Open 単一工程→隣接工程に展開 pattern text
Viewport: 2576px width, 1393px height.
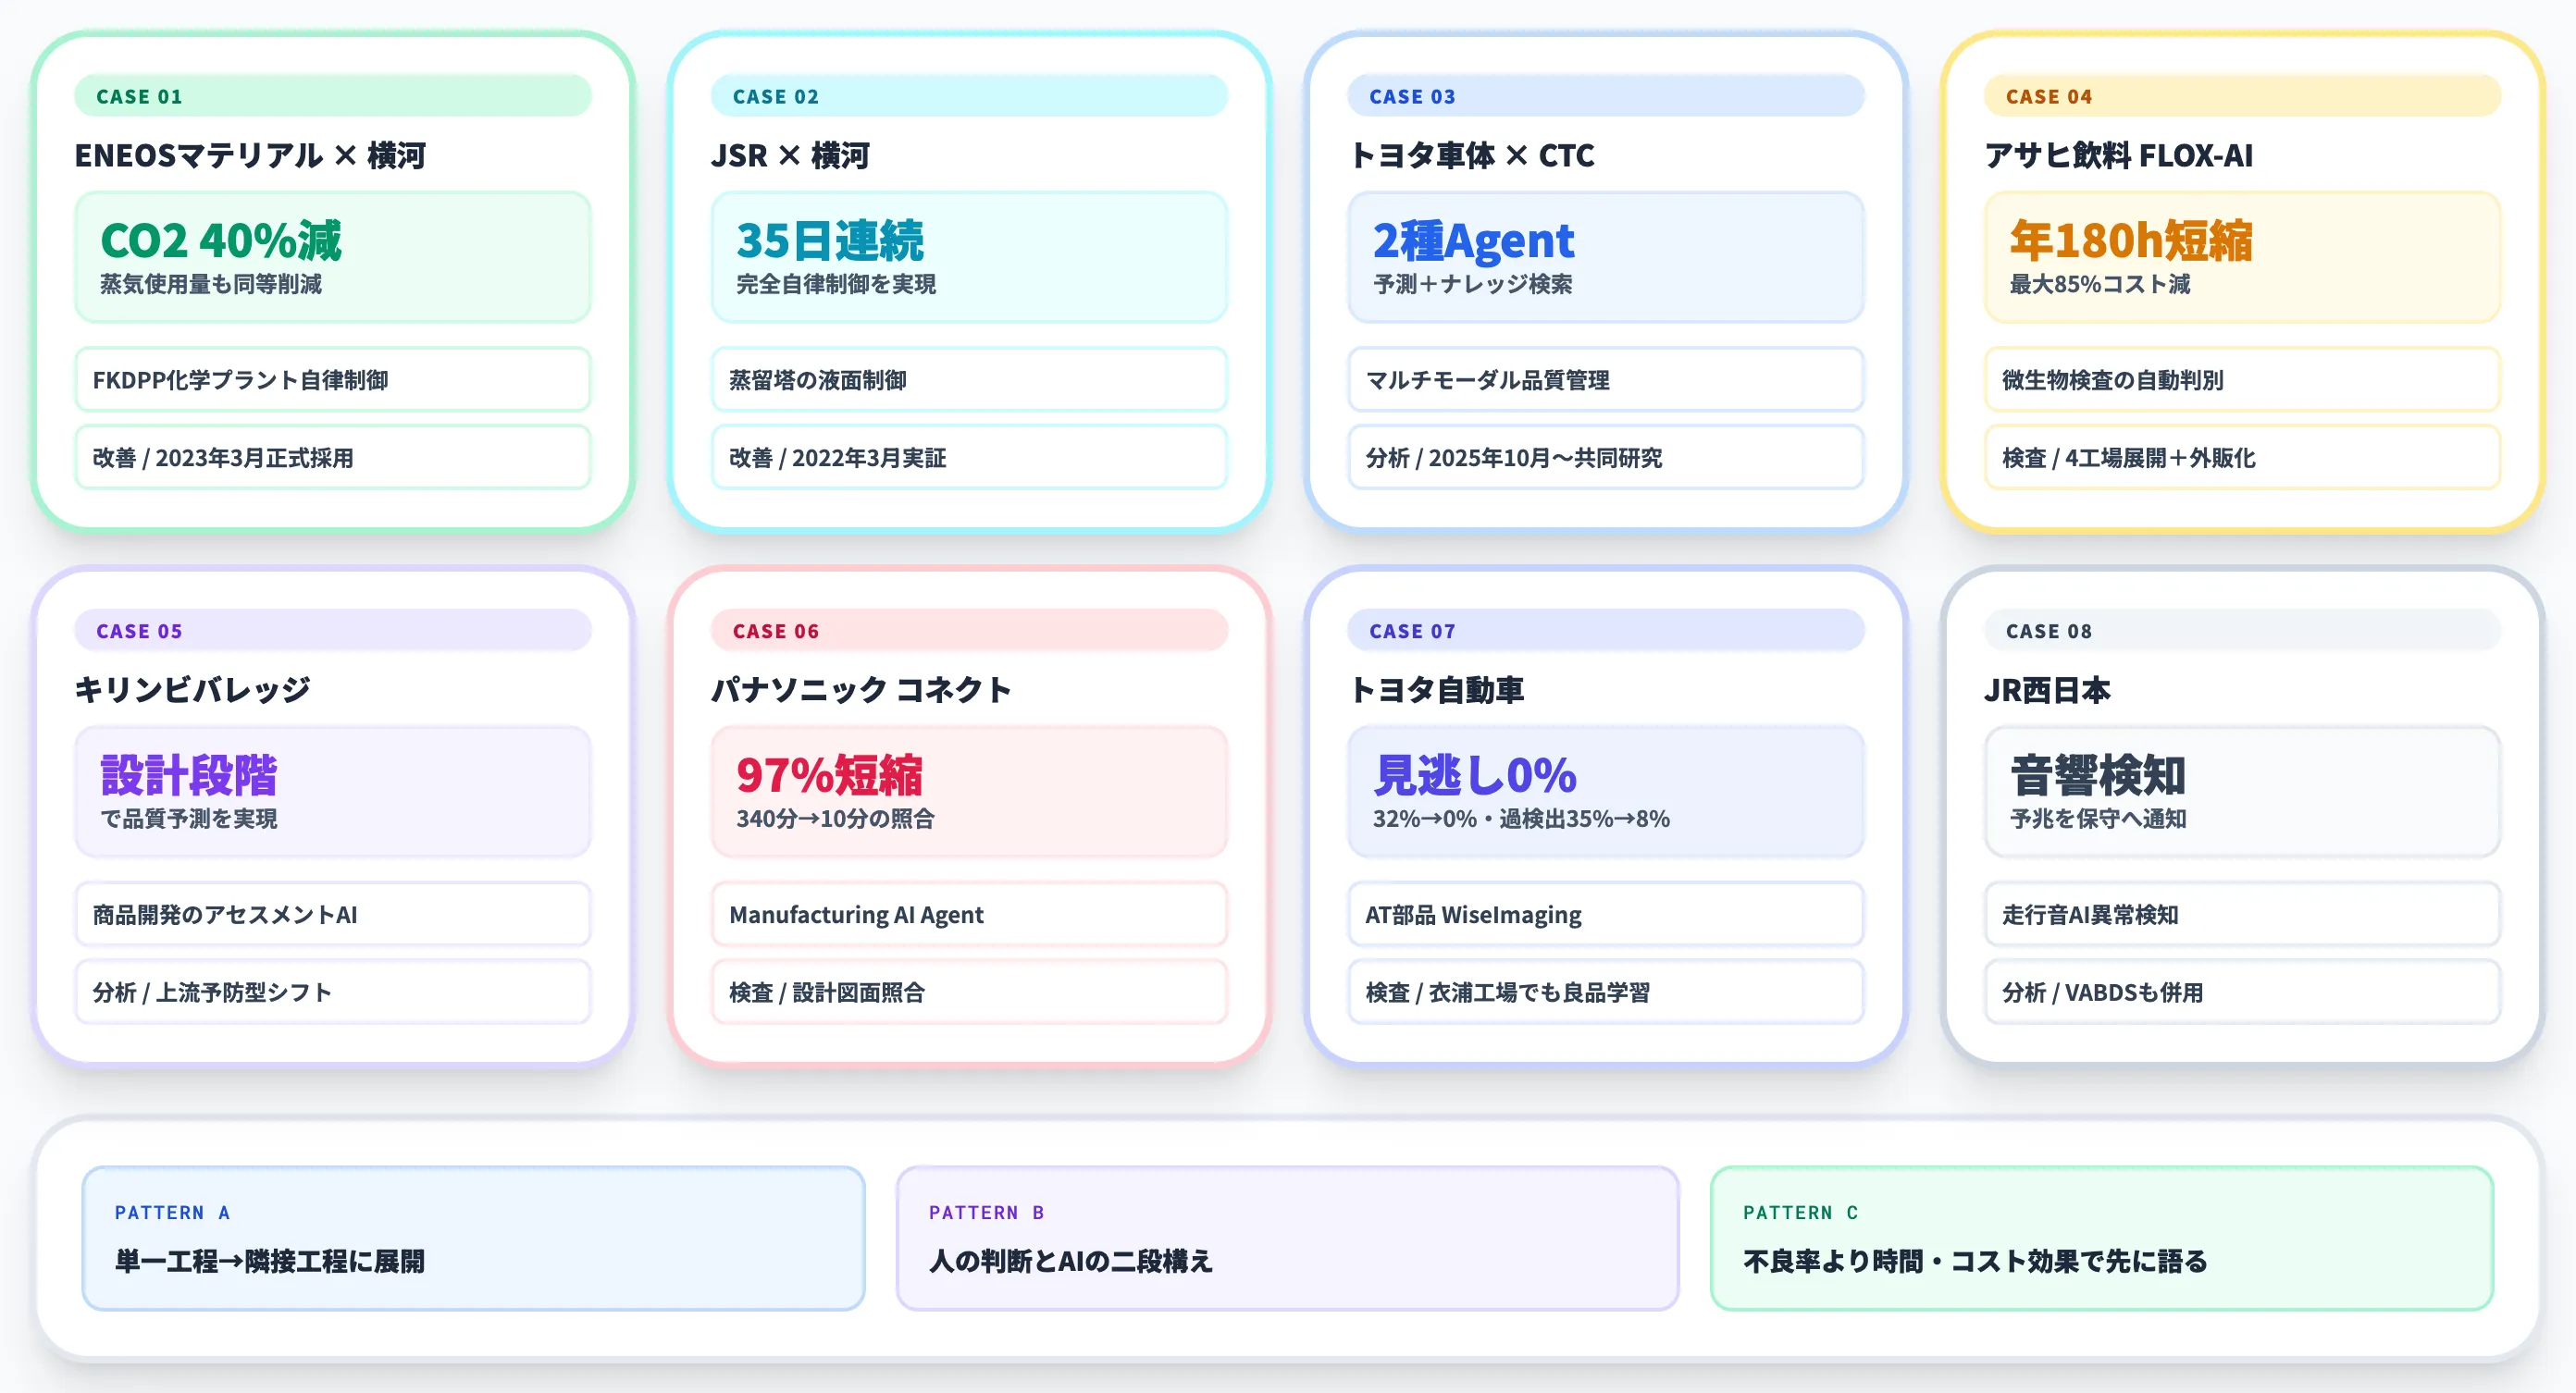(x=270, y=1261)
